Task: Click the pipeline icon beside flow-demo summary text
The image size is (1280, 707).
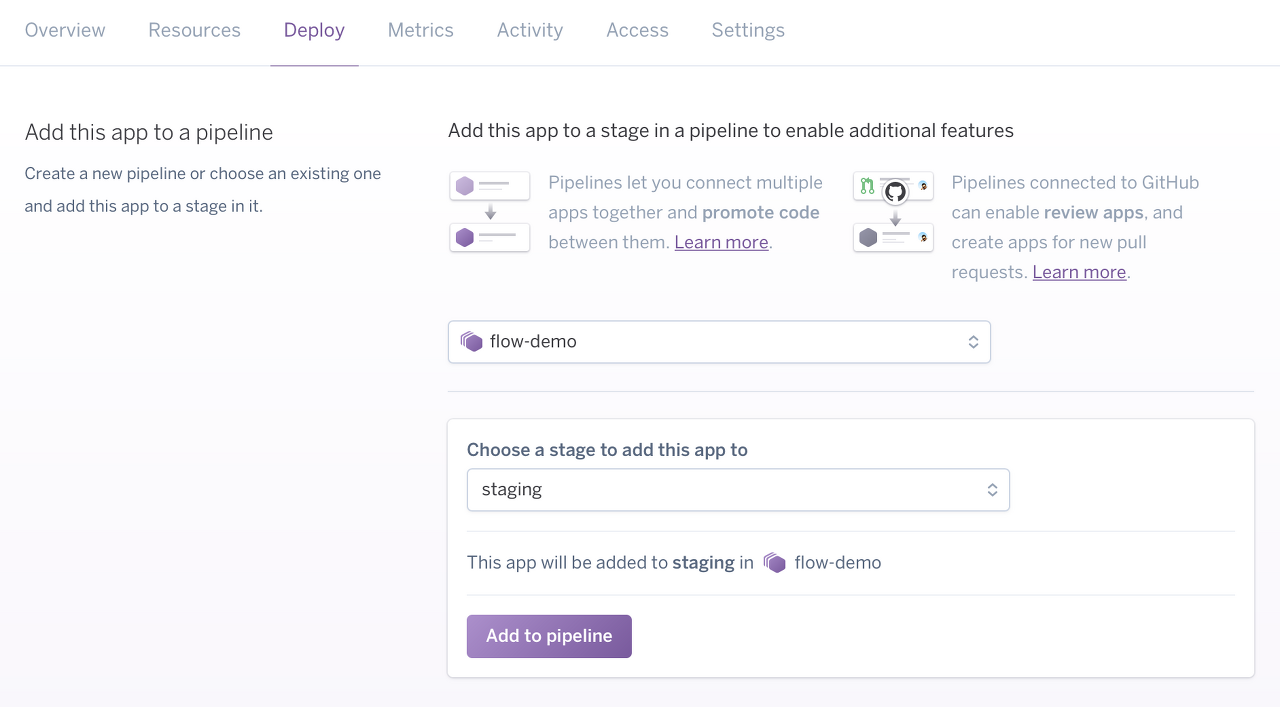Action: coord(775,563)
